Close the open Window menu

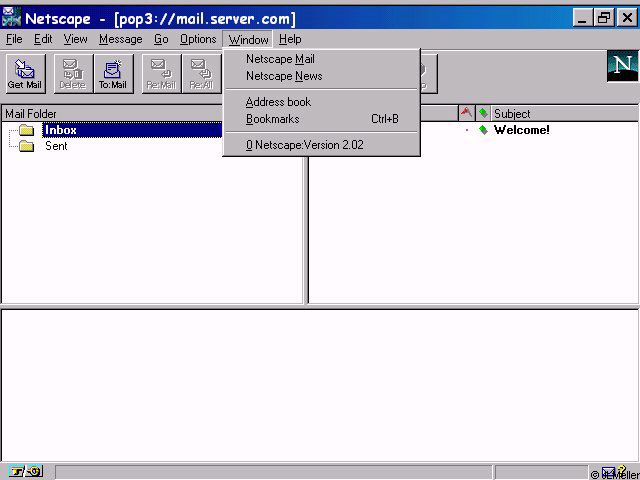click(x=248, y=40)
